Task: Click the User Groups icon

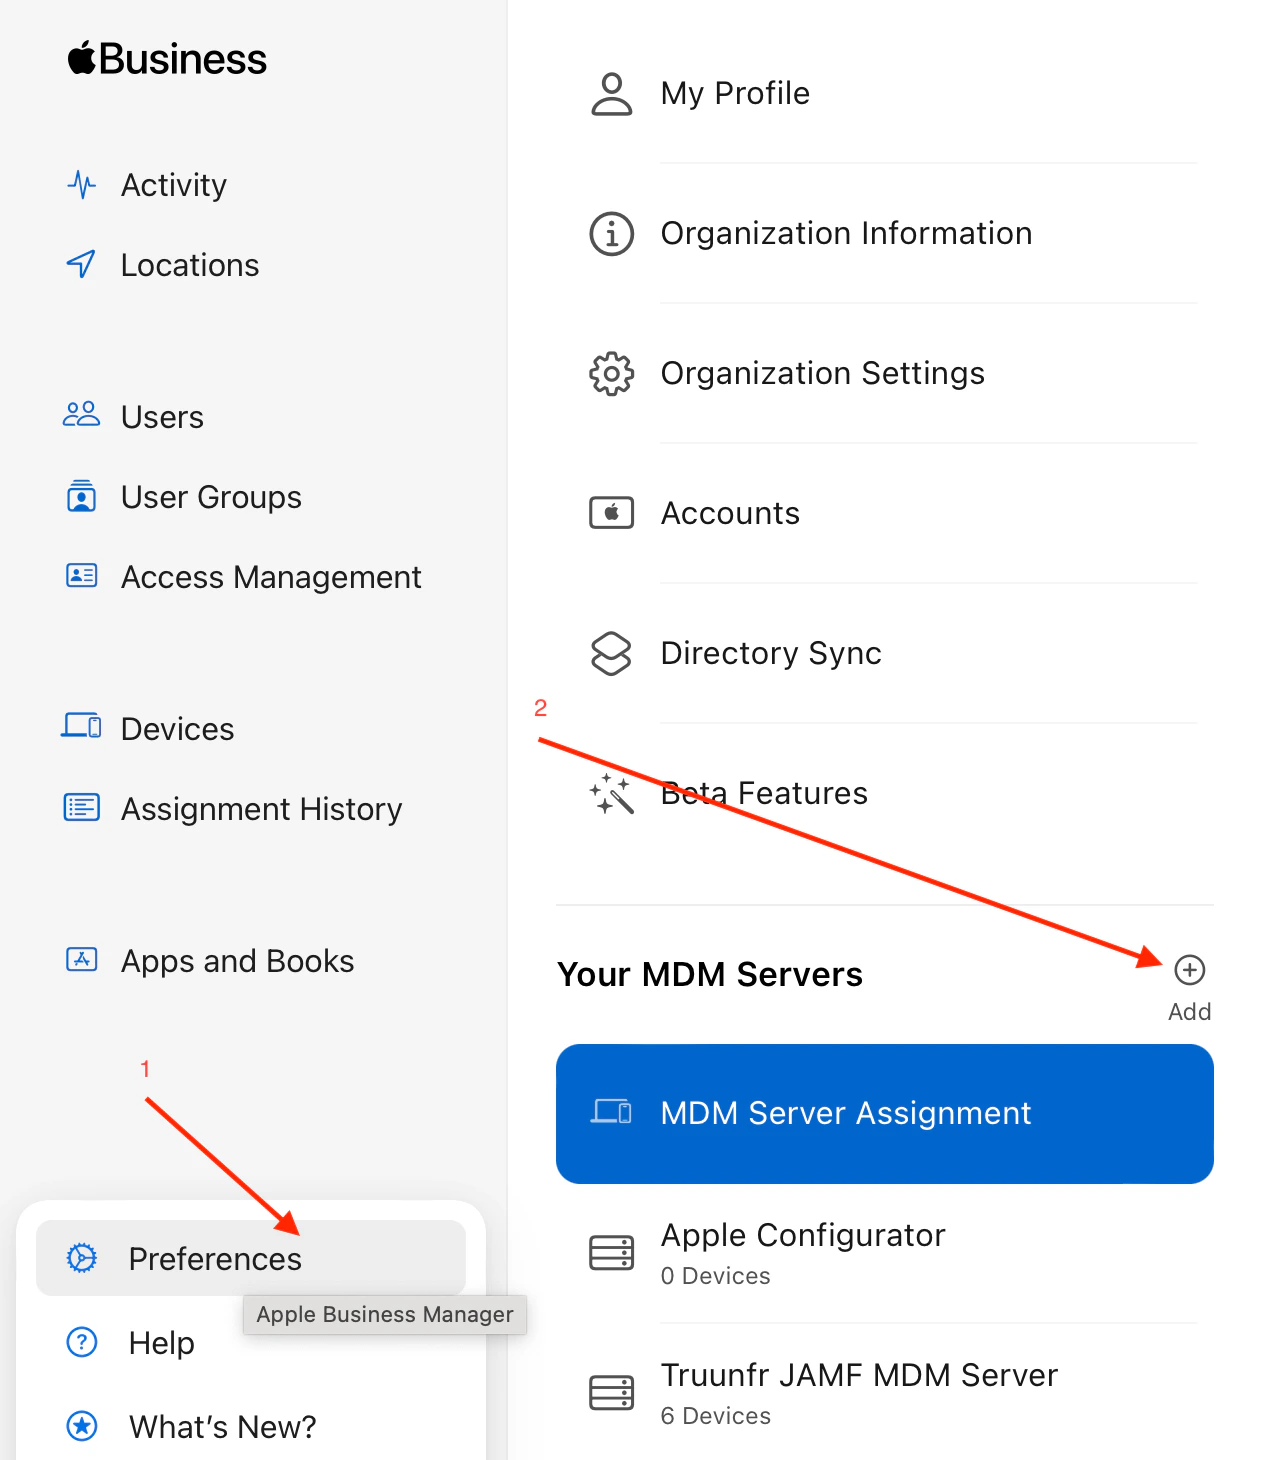Action: point(81,496)
